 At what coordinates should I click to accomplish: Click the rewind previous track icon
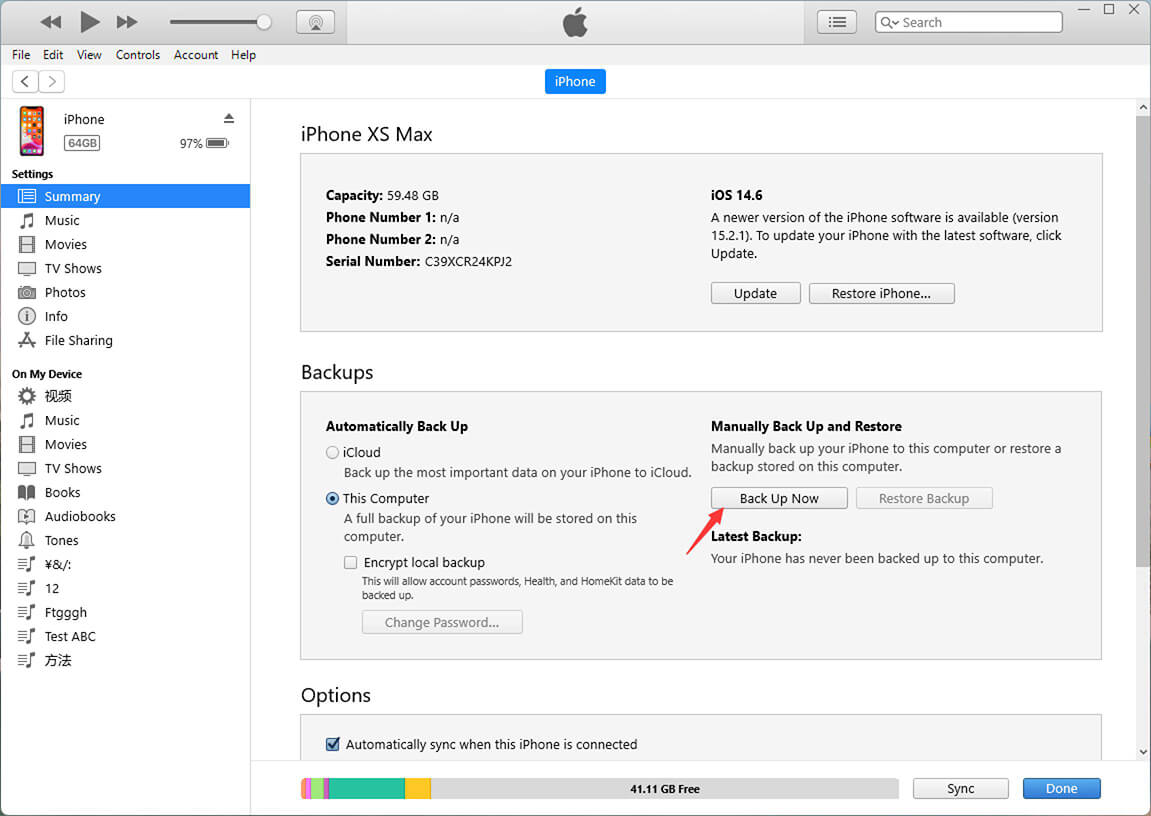(x=51, y=22)
